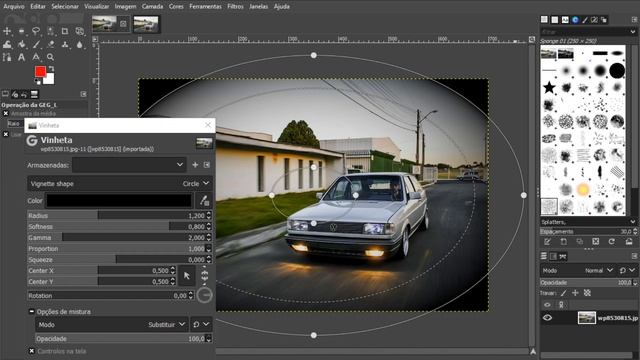Open the Ferramentas menu
640x360 pixels.
click(x=205, y=7)
